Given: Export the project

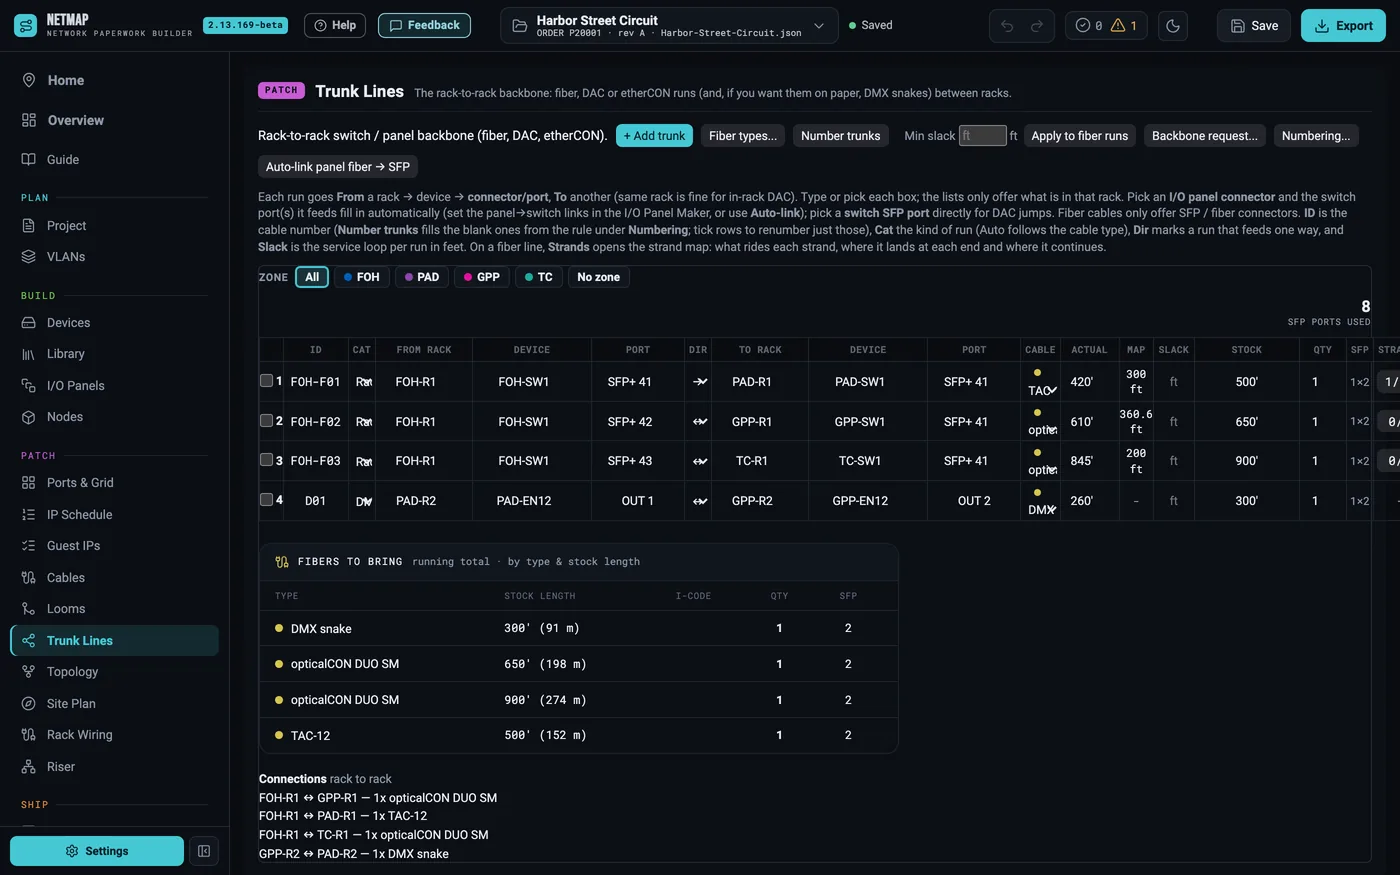Looking at the screenshot, I should pos(1343,26).
